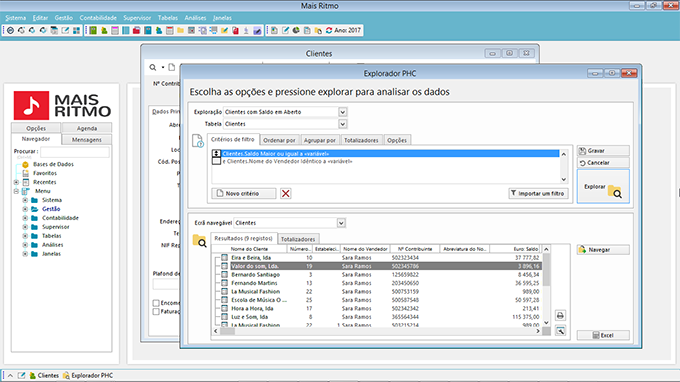
Task: Click the refresh icon beside Ano: 2017
Action: click(x=329, y=30)
